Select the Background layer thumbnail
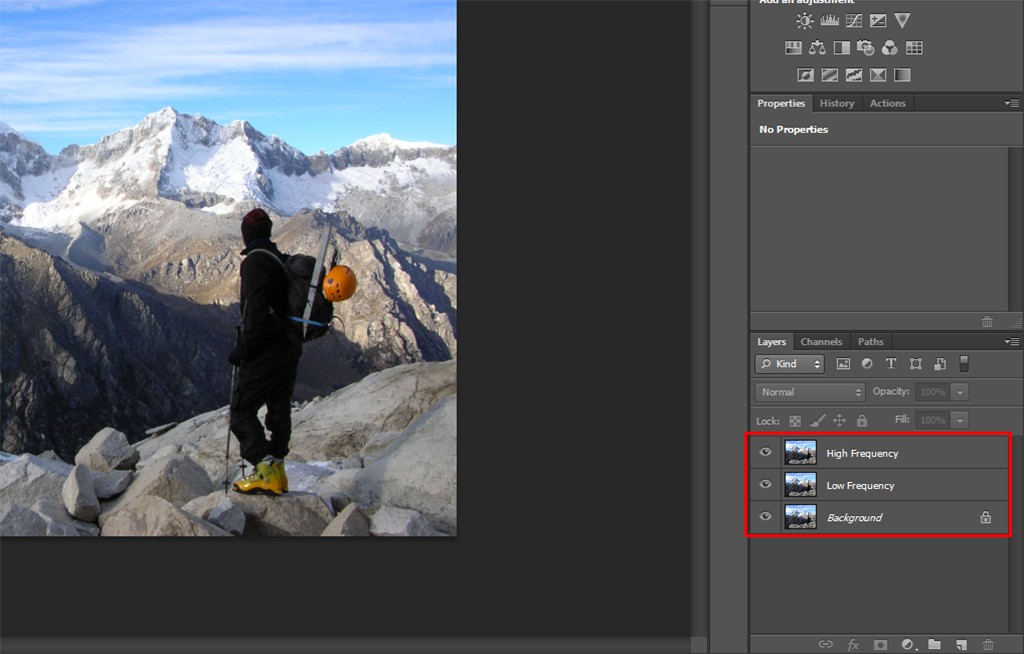This screenshot has height=654, width=1024. [800, 516]
